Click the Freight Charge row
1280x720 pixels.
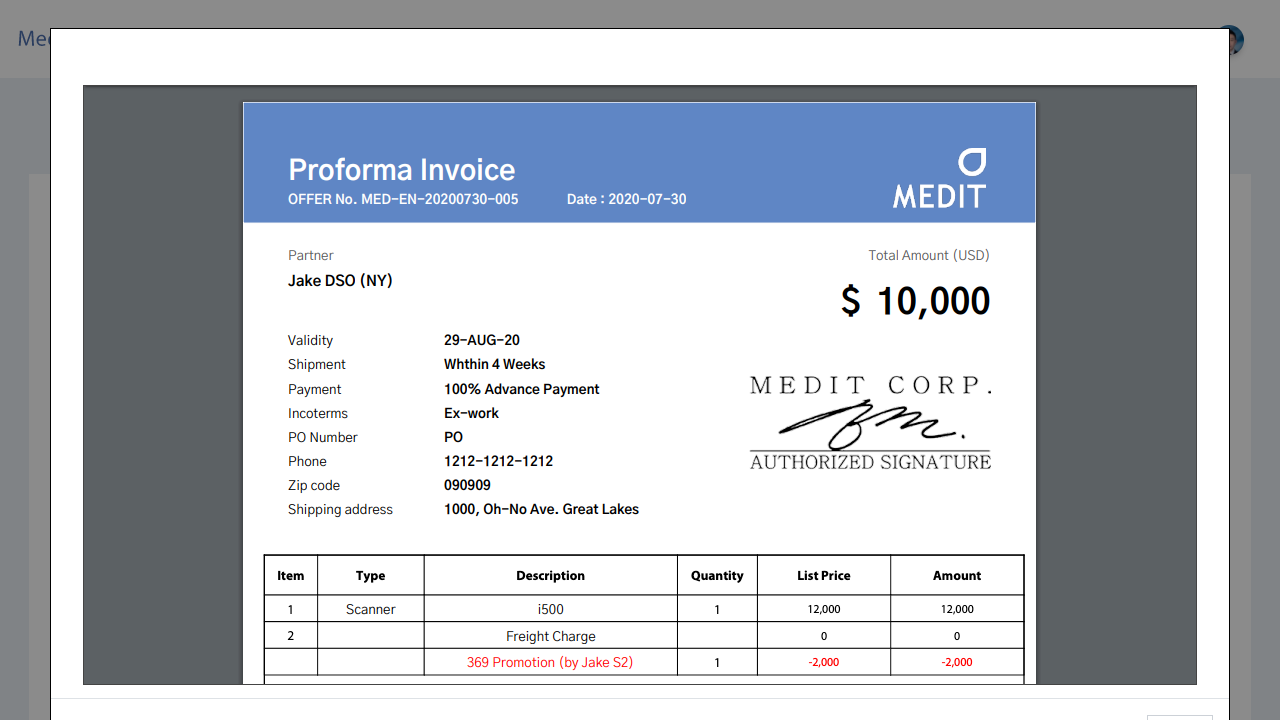point(550,635)
